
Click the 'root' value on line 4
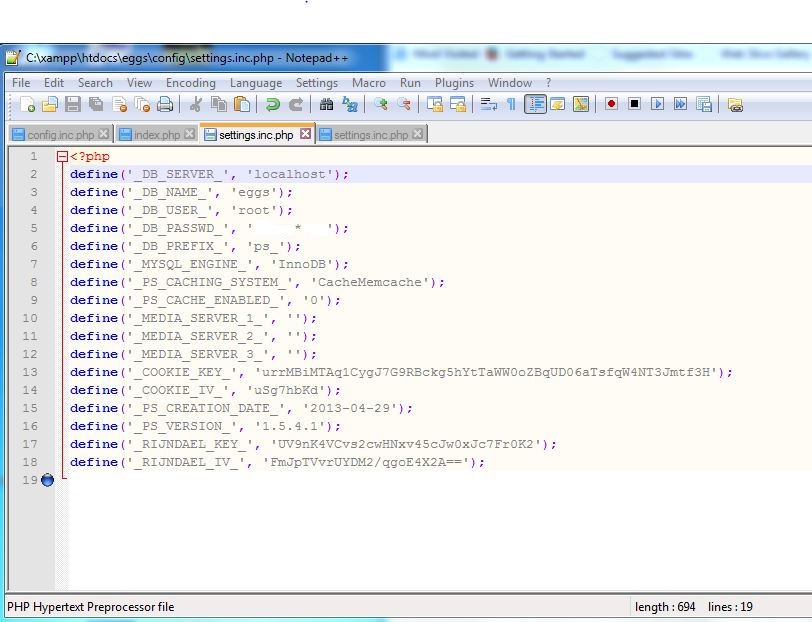(x=254, y=210)
